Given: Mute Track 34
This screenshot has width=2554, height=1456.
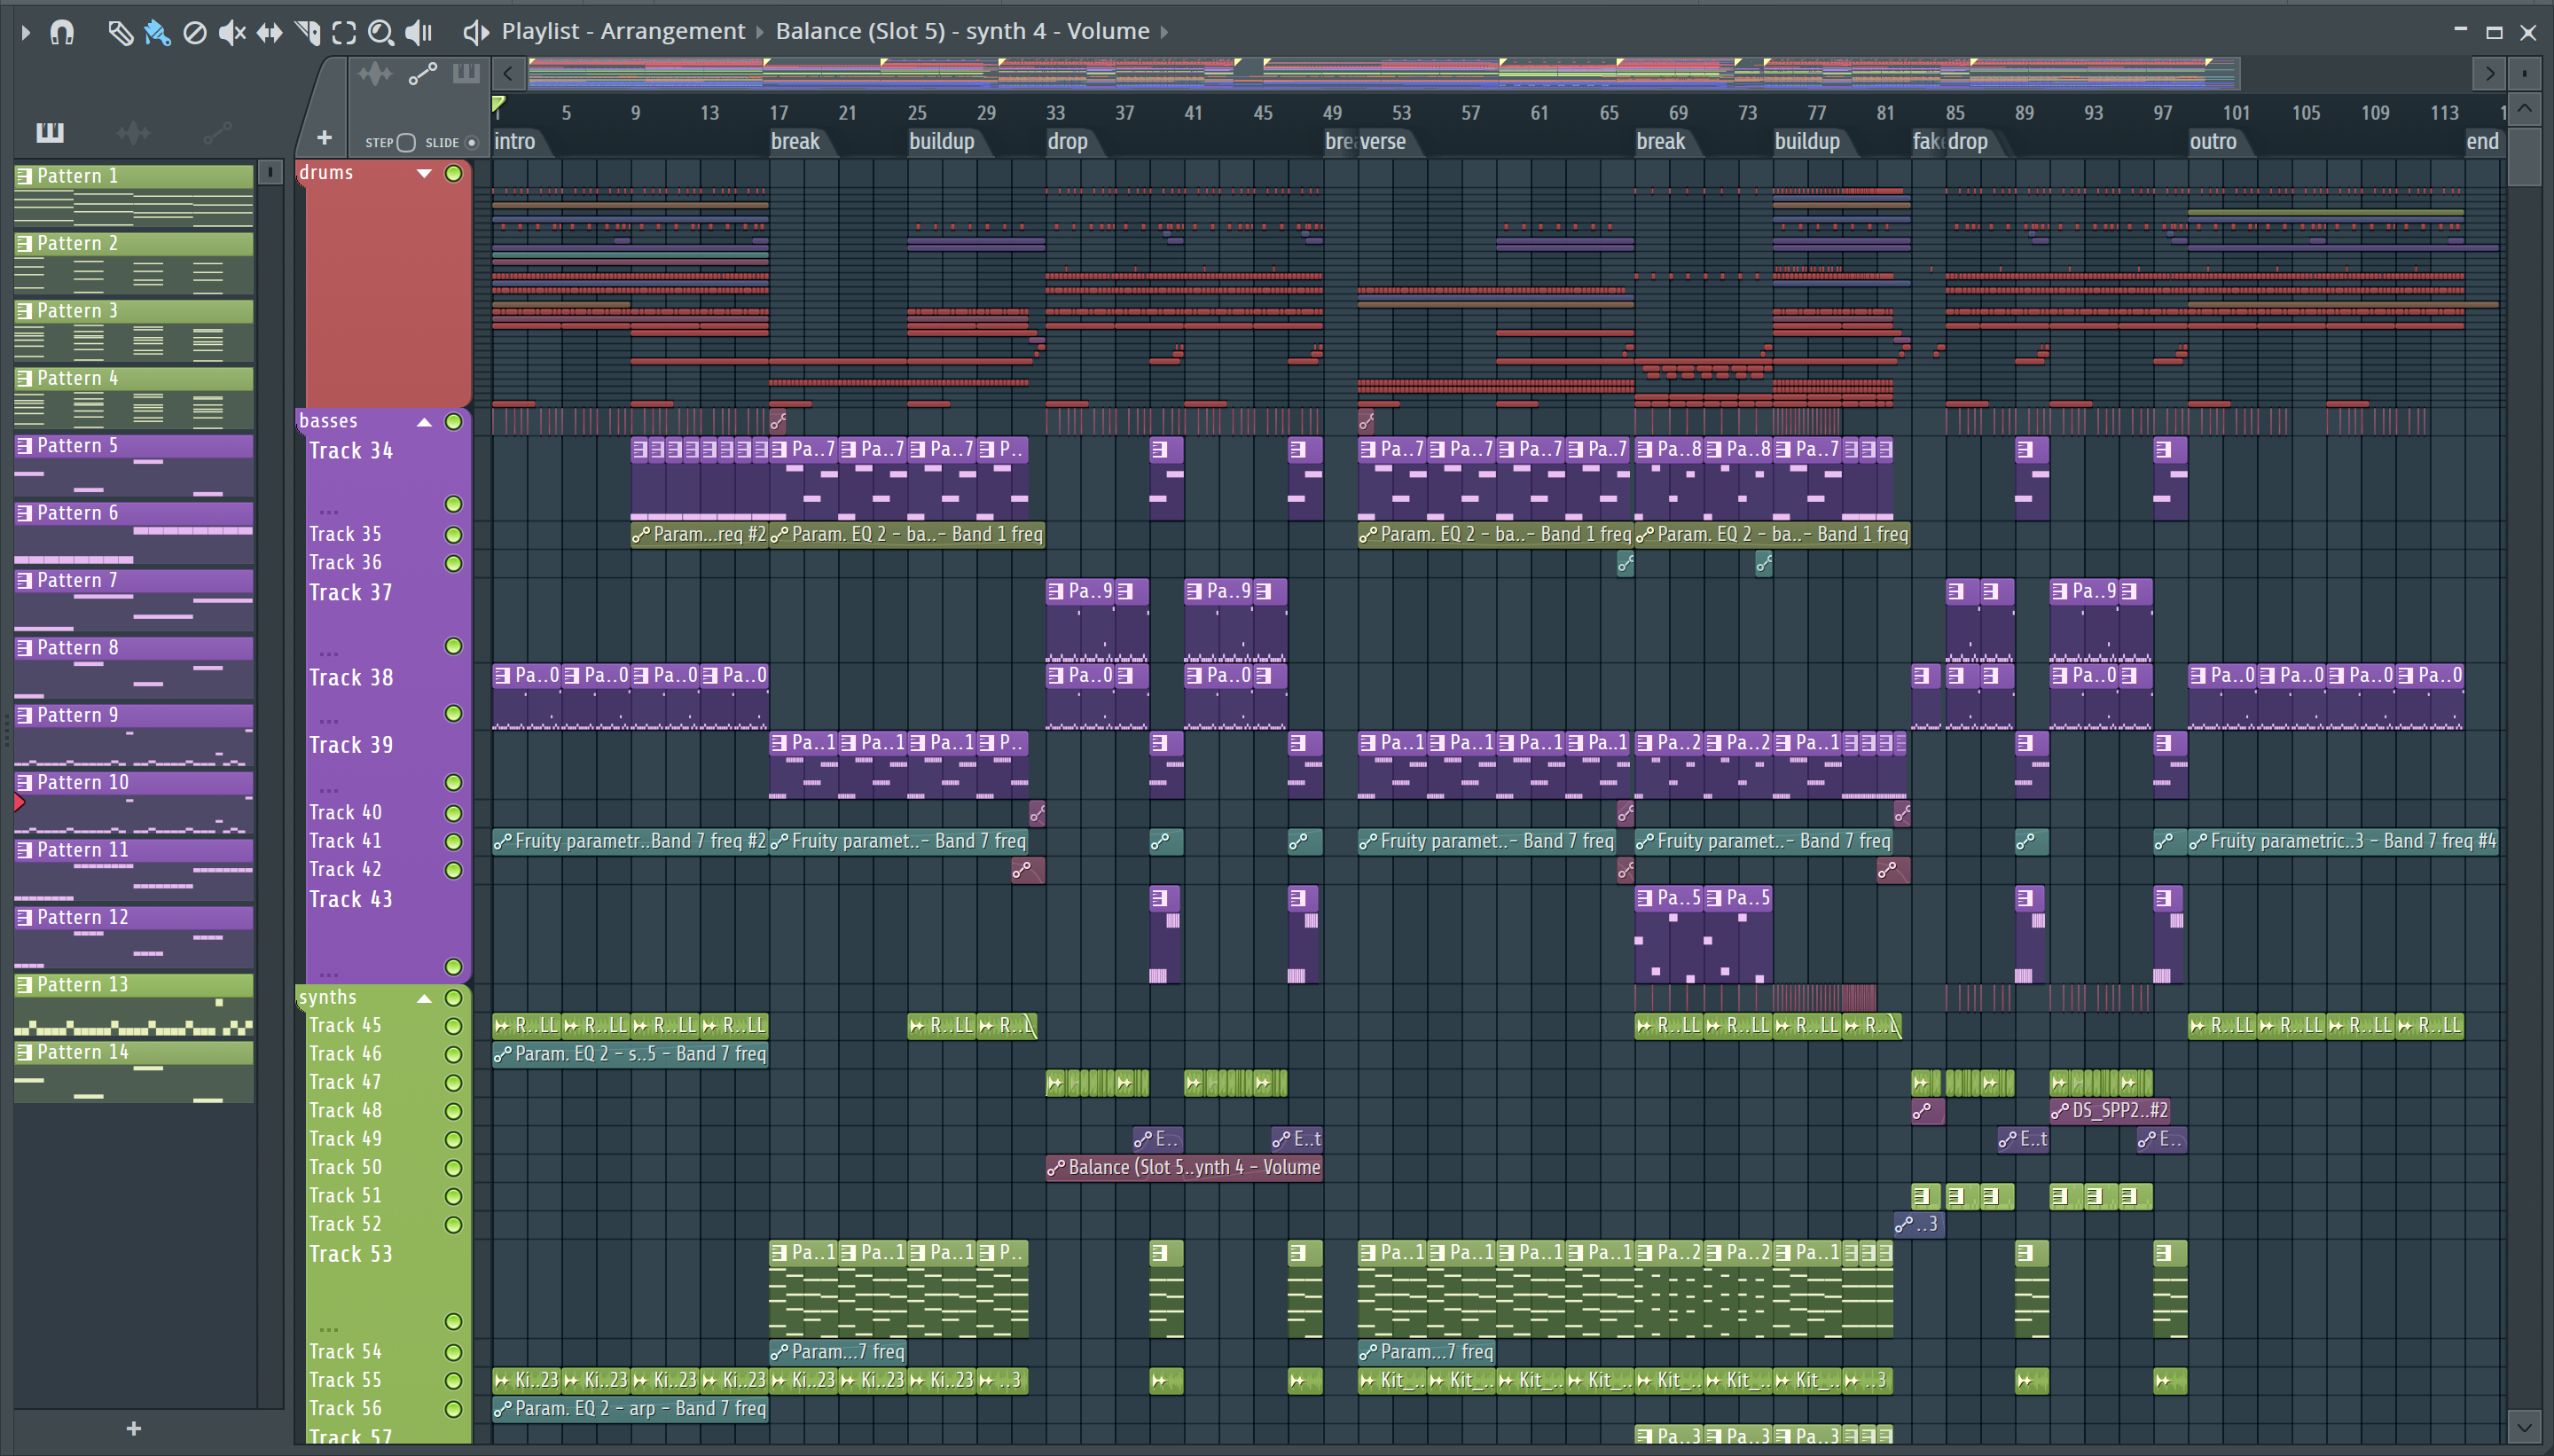Looking at the screenshot, I should pyautogui.click(x=453, y=503).
